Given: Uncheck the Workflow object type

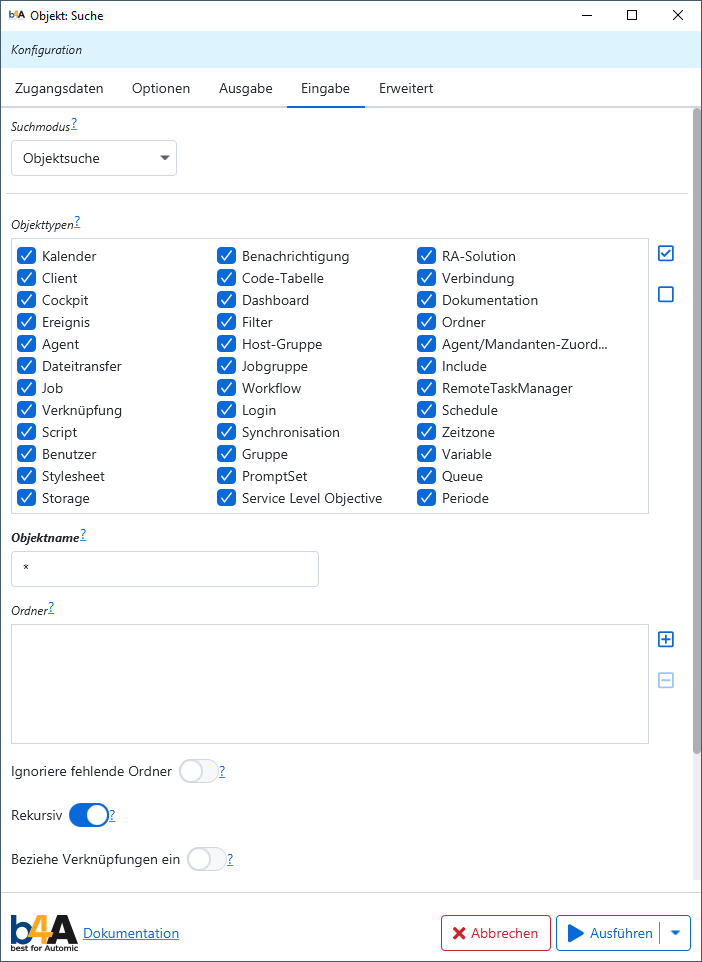Looking at the screenshot, I should [x=226, y=388].
